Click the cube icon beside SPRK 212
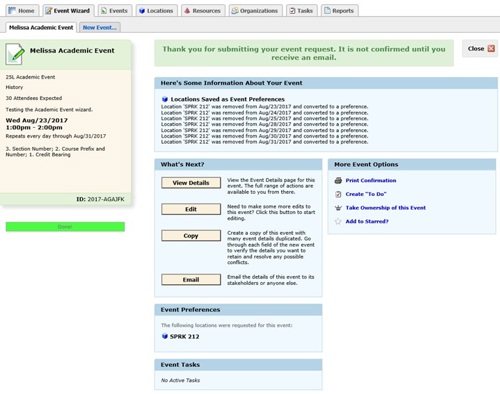This screenshot has height=394, width=500. coord(164,336)
